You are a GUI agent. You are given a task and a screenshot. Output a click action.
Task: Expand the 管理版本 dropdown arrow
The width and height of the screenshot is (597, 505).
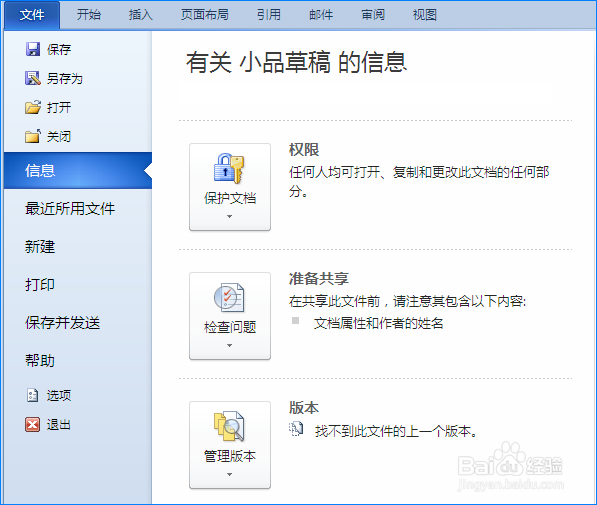click(x=229, y=475)
